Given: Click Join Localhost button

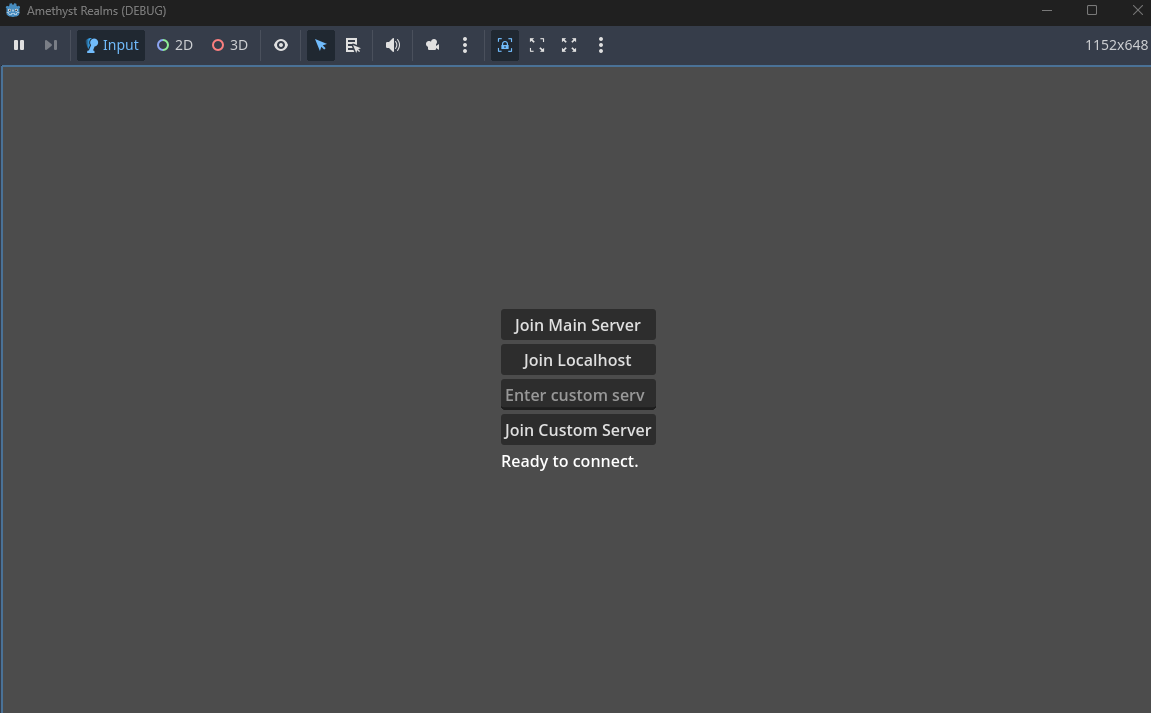Looking at the screenshot, I should [x=578, y=360].
